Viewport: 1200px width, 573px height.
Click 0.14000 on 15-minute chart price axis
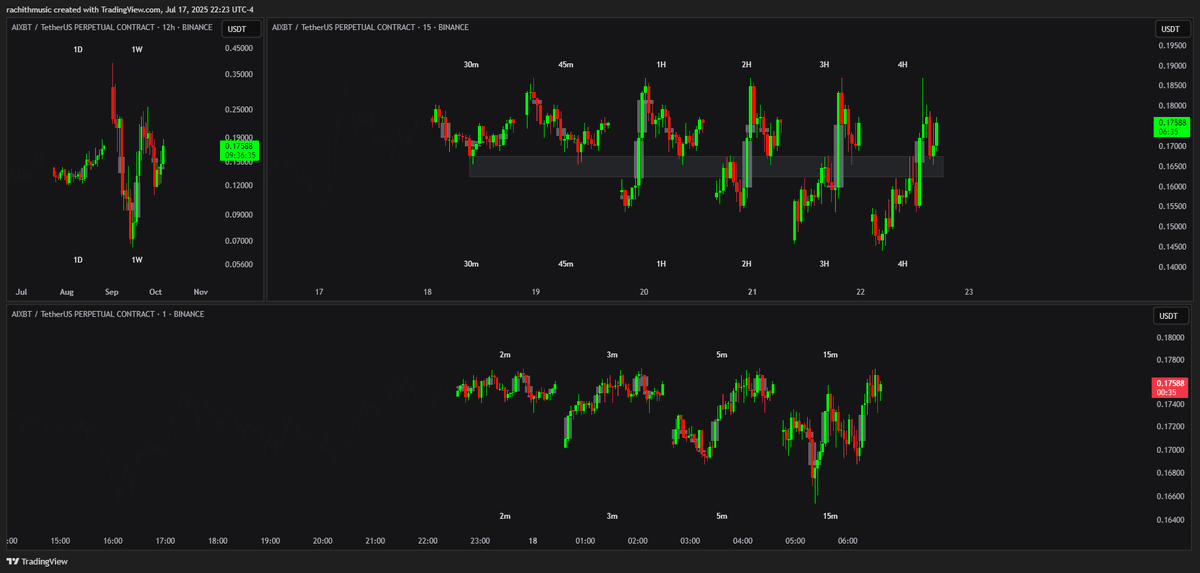[1172, 268]
